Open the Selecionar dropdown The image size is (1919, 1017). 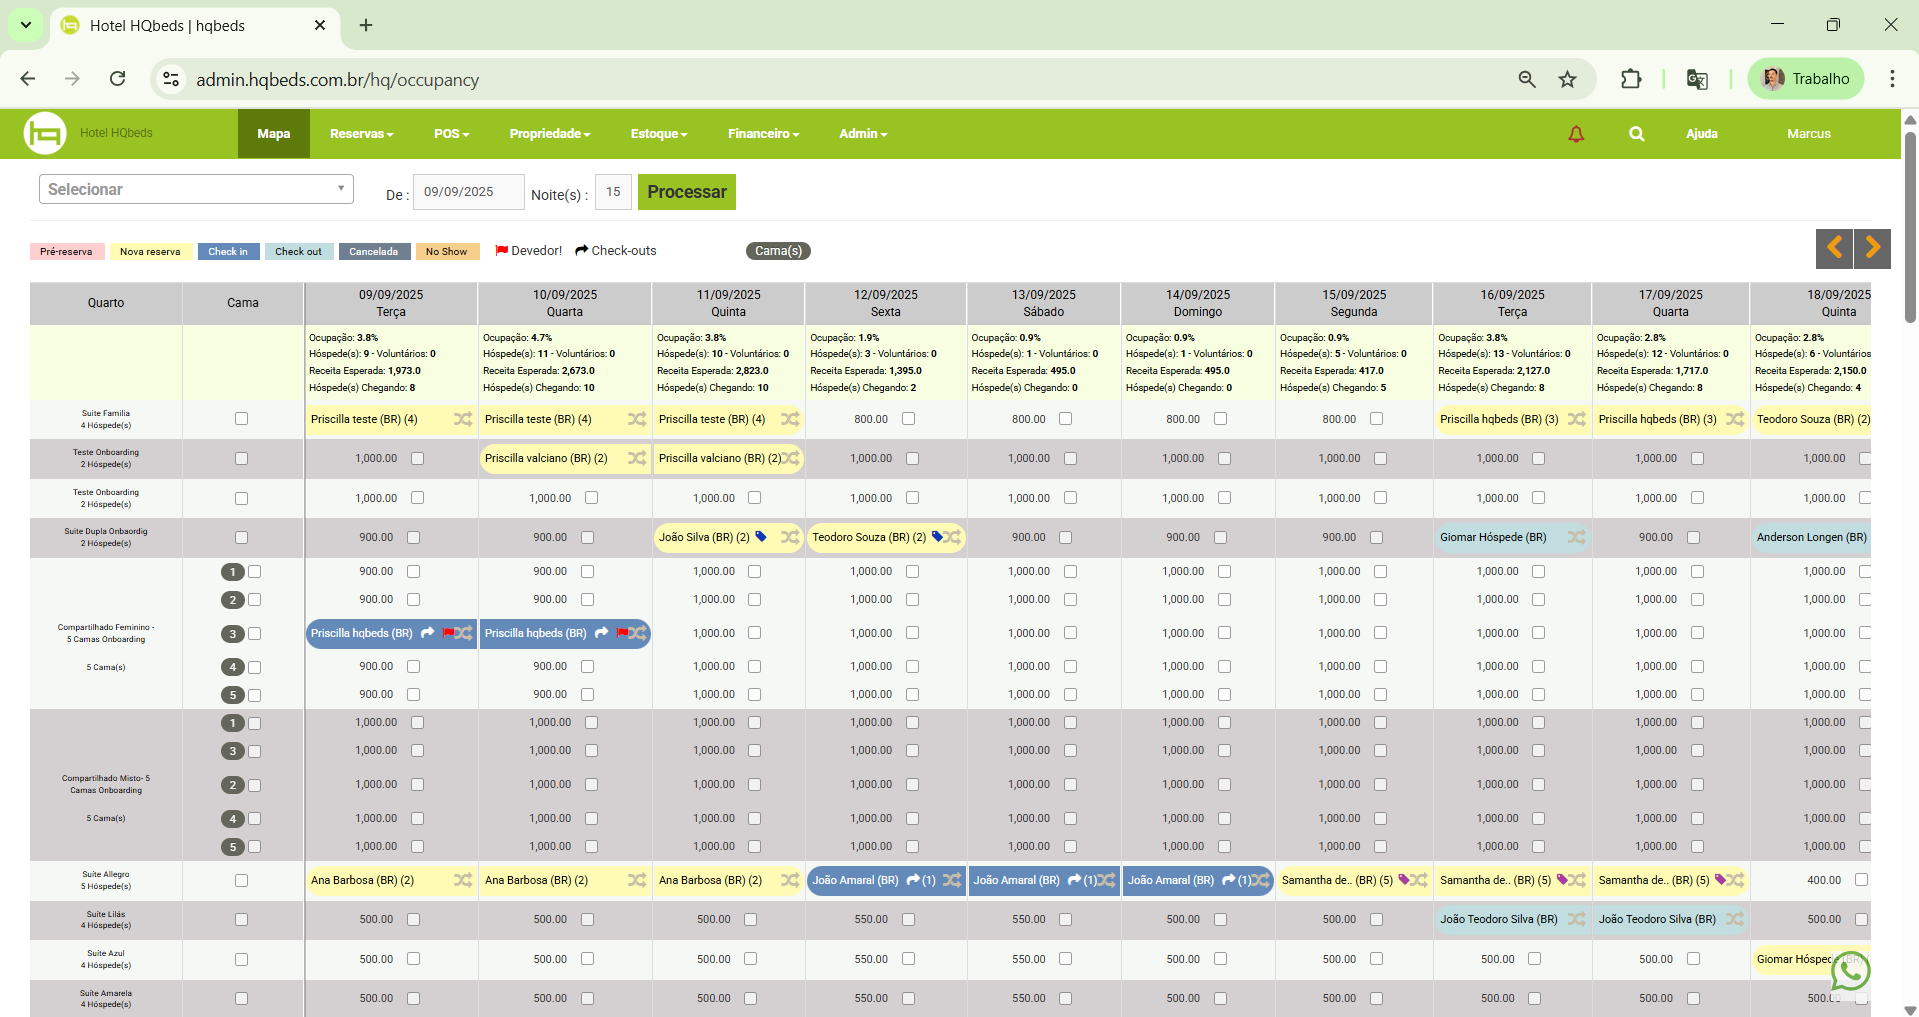point(196,188)
